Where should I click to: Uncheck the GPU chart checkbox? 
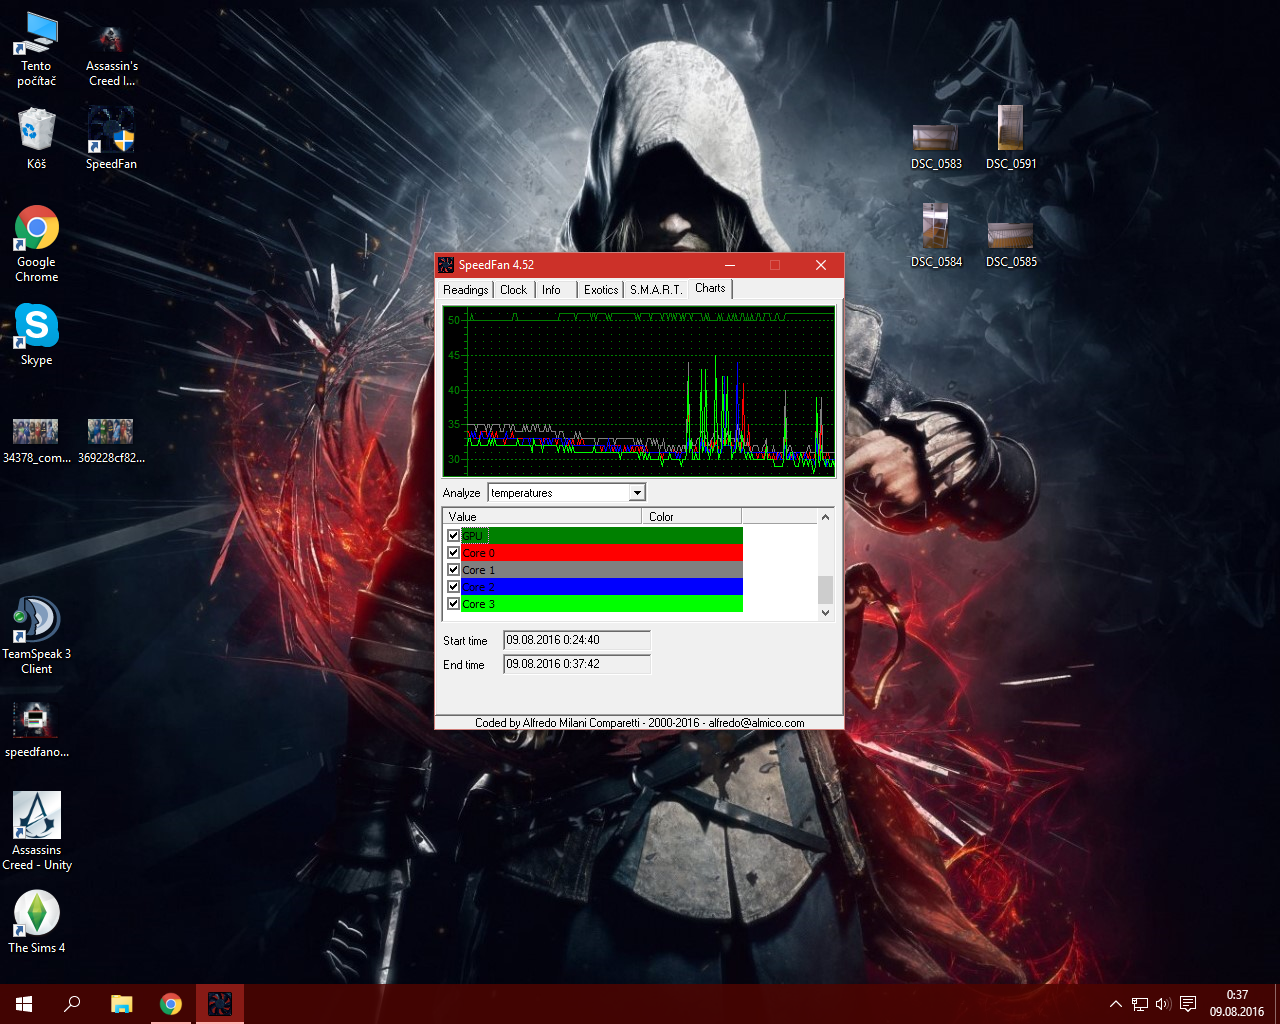[453, 536]
